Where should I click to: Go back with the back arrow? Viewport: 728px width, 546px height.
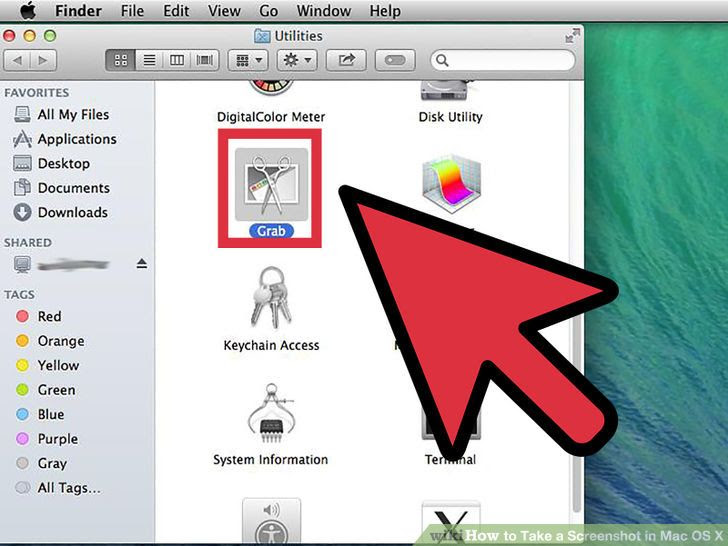(17, 60)
